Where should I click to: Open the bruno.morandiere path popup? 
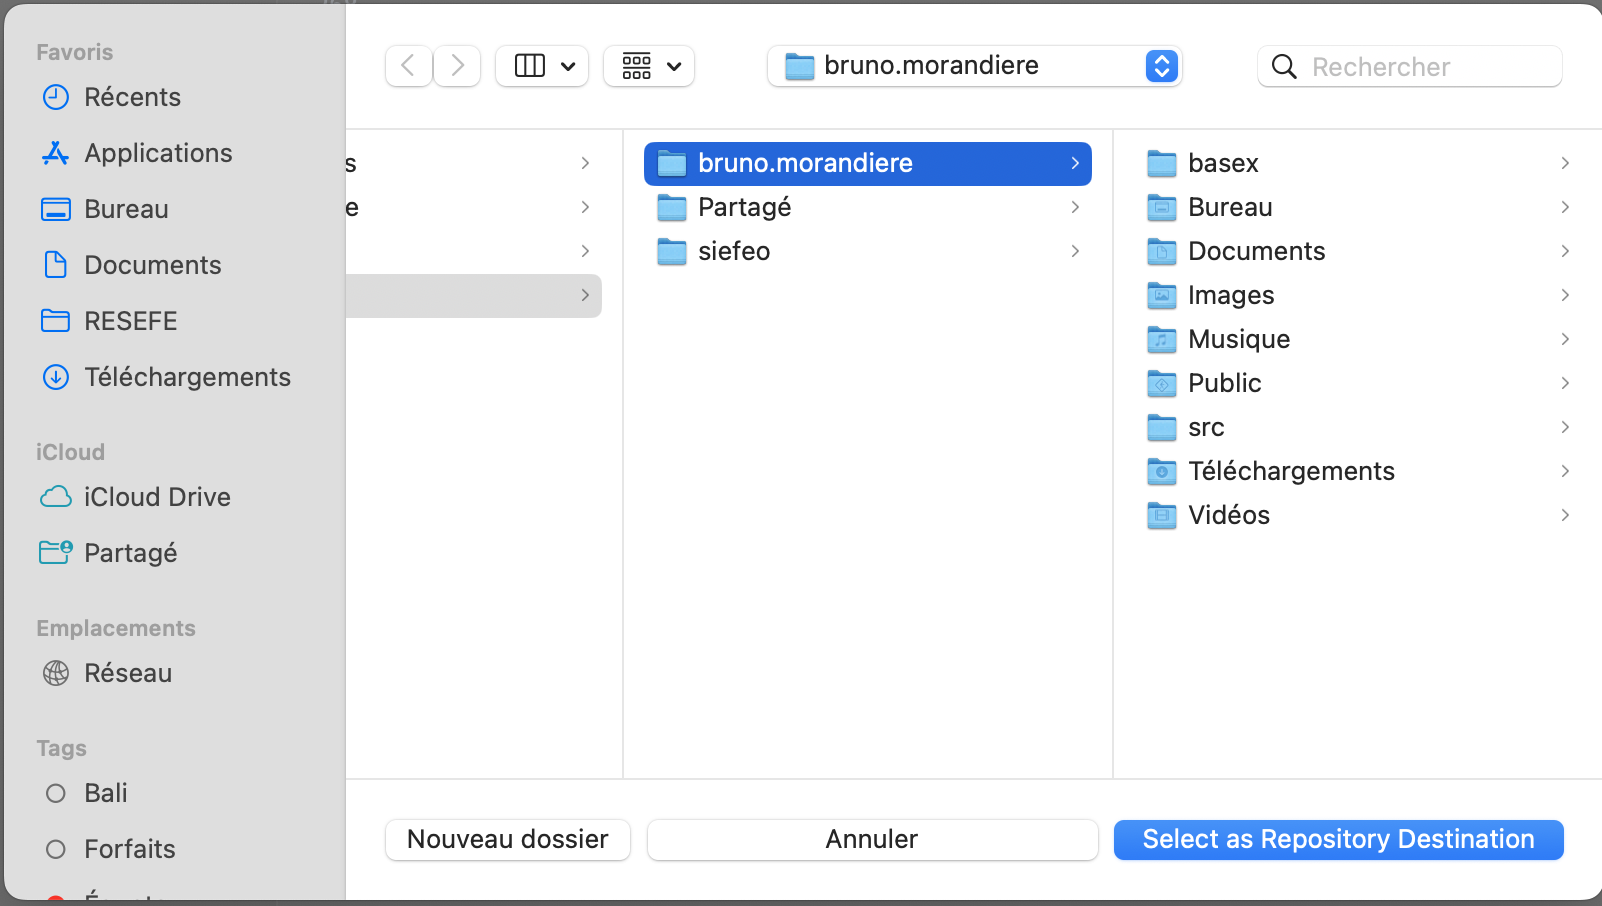click(x=974, y=66)
